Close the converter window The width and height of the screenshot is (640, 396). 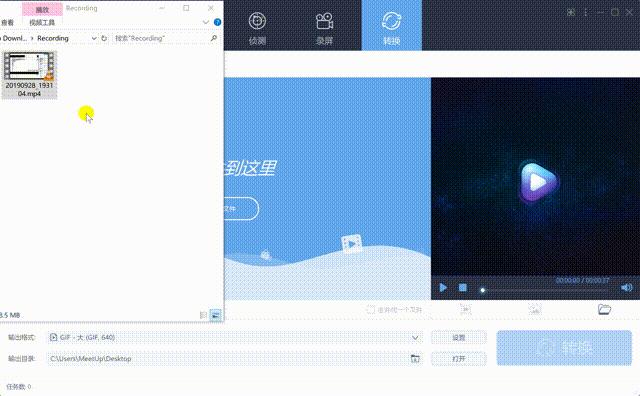tap(629, 13)
